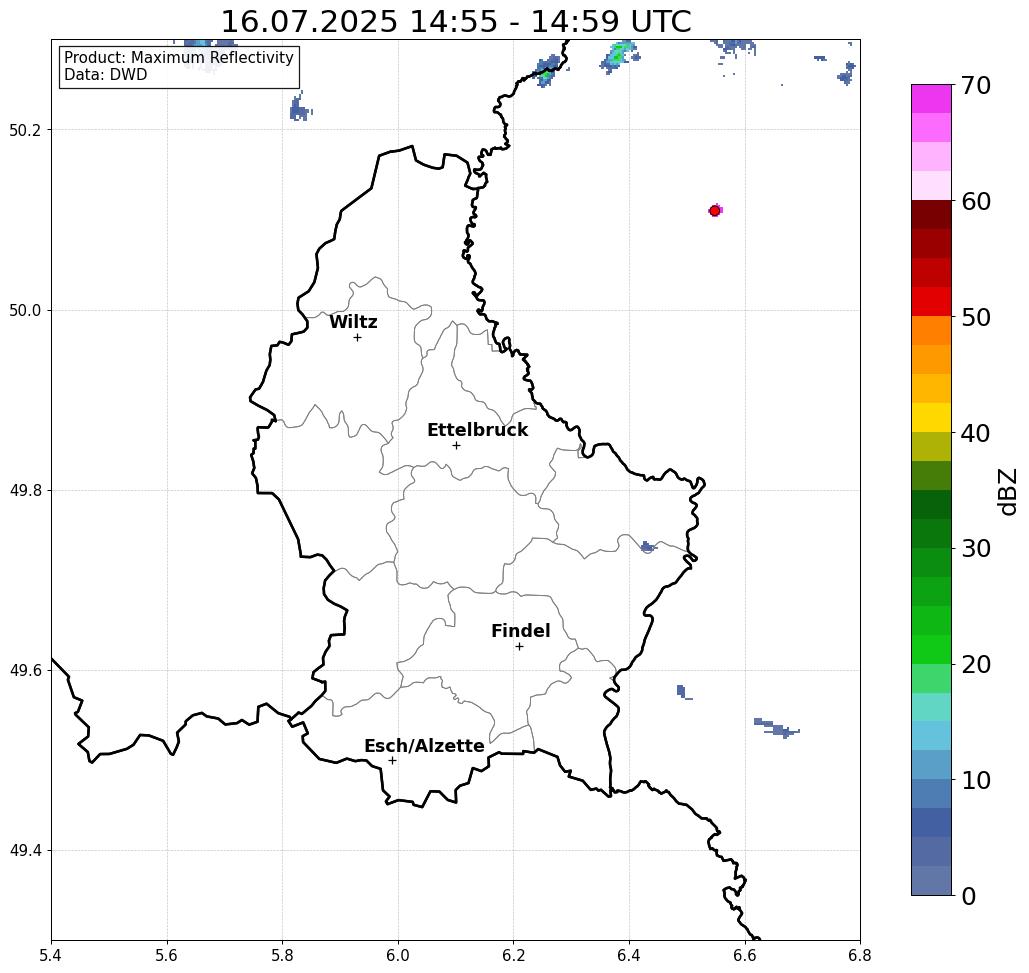Click the Ettelbruck cross marker
The image size is (1029, 973).
pyautogui.click(x=457, y=445)
